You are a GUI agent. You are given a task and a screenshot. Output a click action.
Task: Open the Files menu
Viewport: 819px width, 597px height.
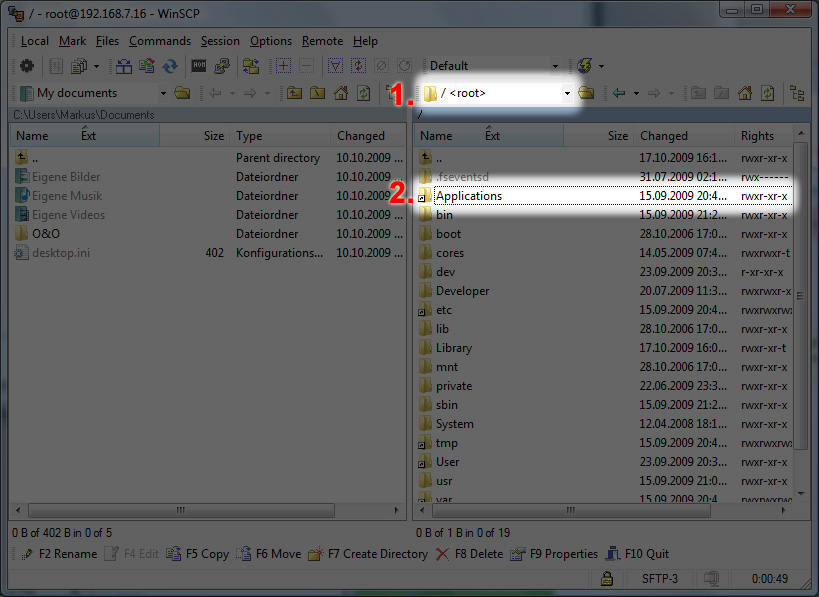click(x=107, y=41)
